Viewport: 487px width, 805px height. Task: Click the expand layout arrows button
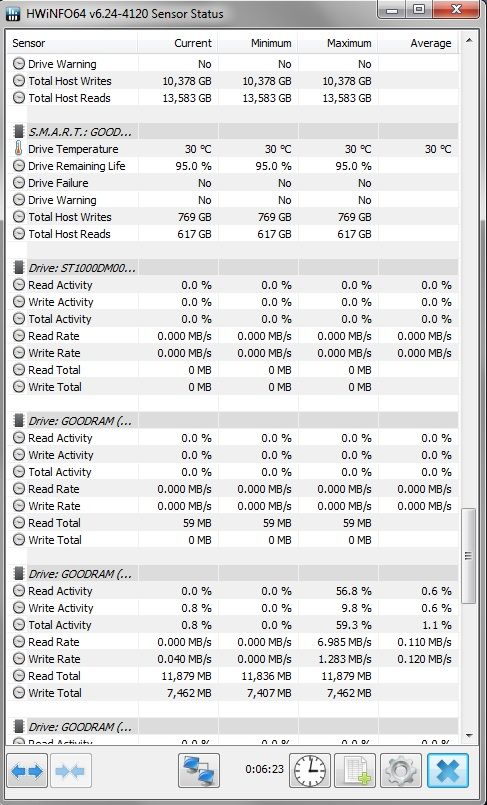27,770
